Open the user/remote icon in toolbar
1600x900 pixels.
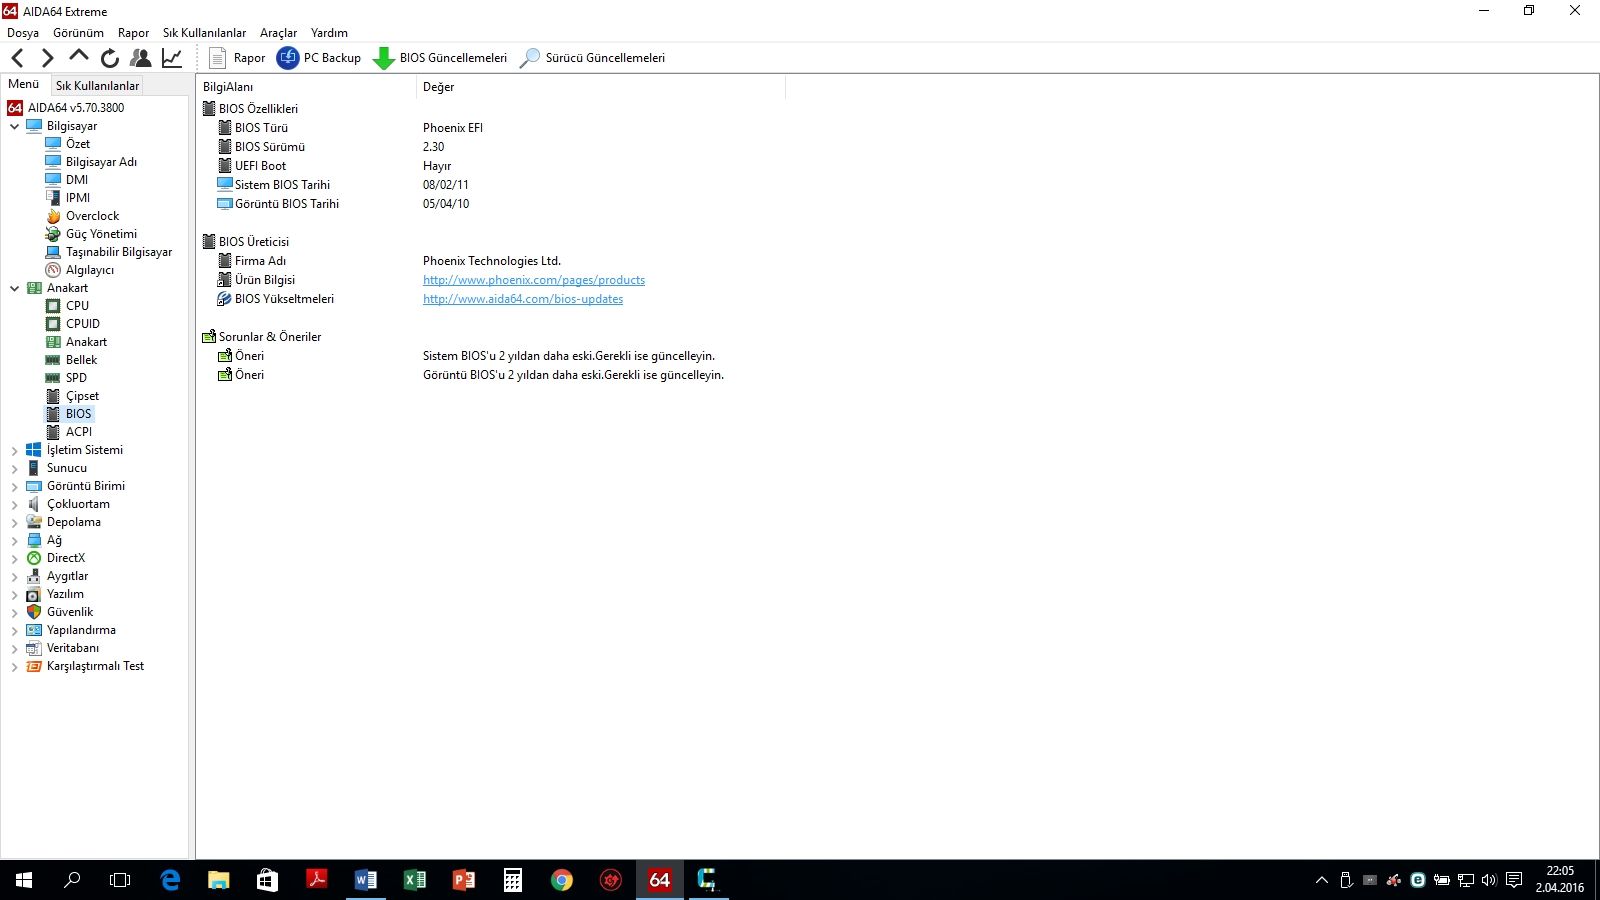coord(141,58)
